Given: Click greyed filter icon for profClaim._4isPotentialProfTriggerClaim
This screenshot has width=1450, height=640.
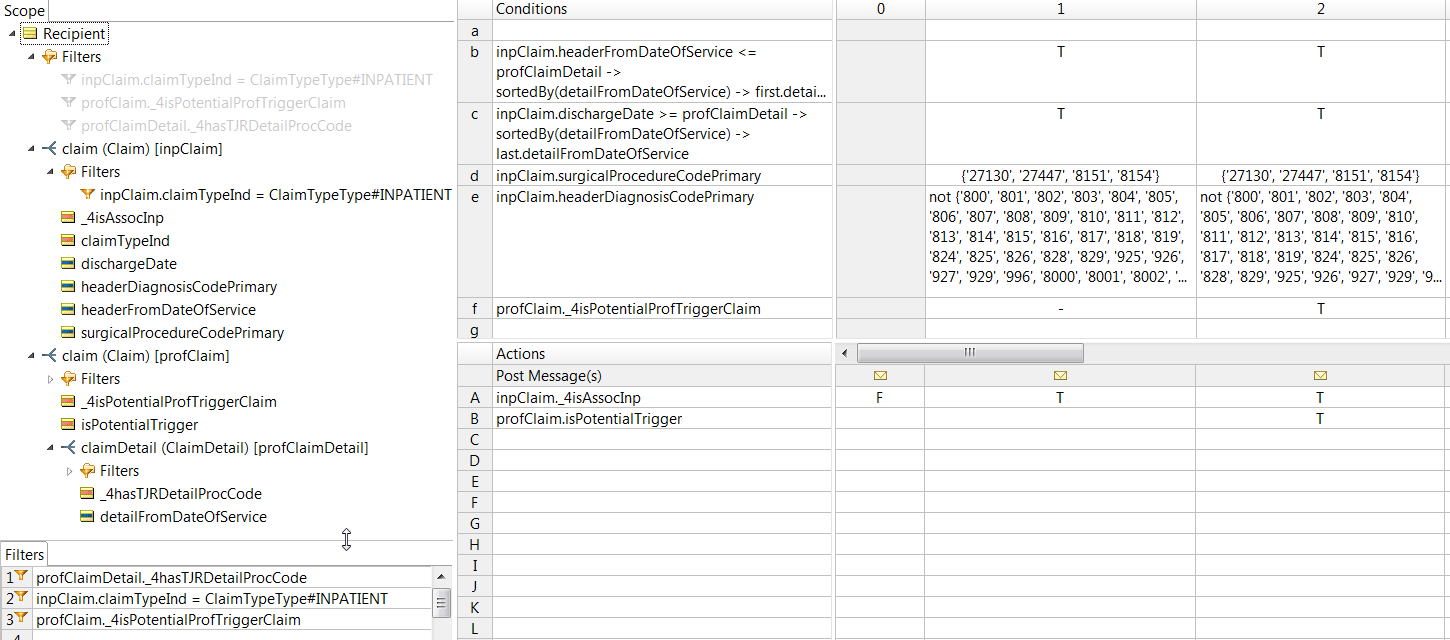Looking at the screenshot, I should point(68,103).
